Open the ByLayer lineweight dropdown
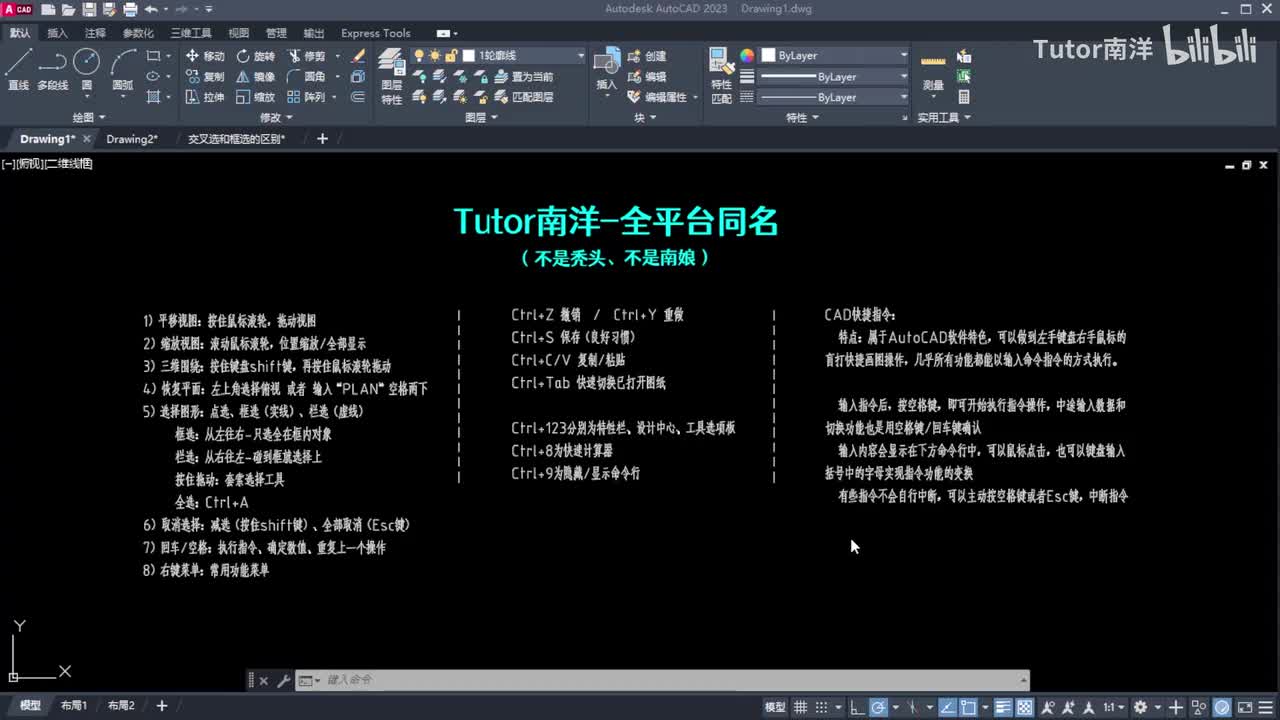 point(833,77)
